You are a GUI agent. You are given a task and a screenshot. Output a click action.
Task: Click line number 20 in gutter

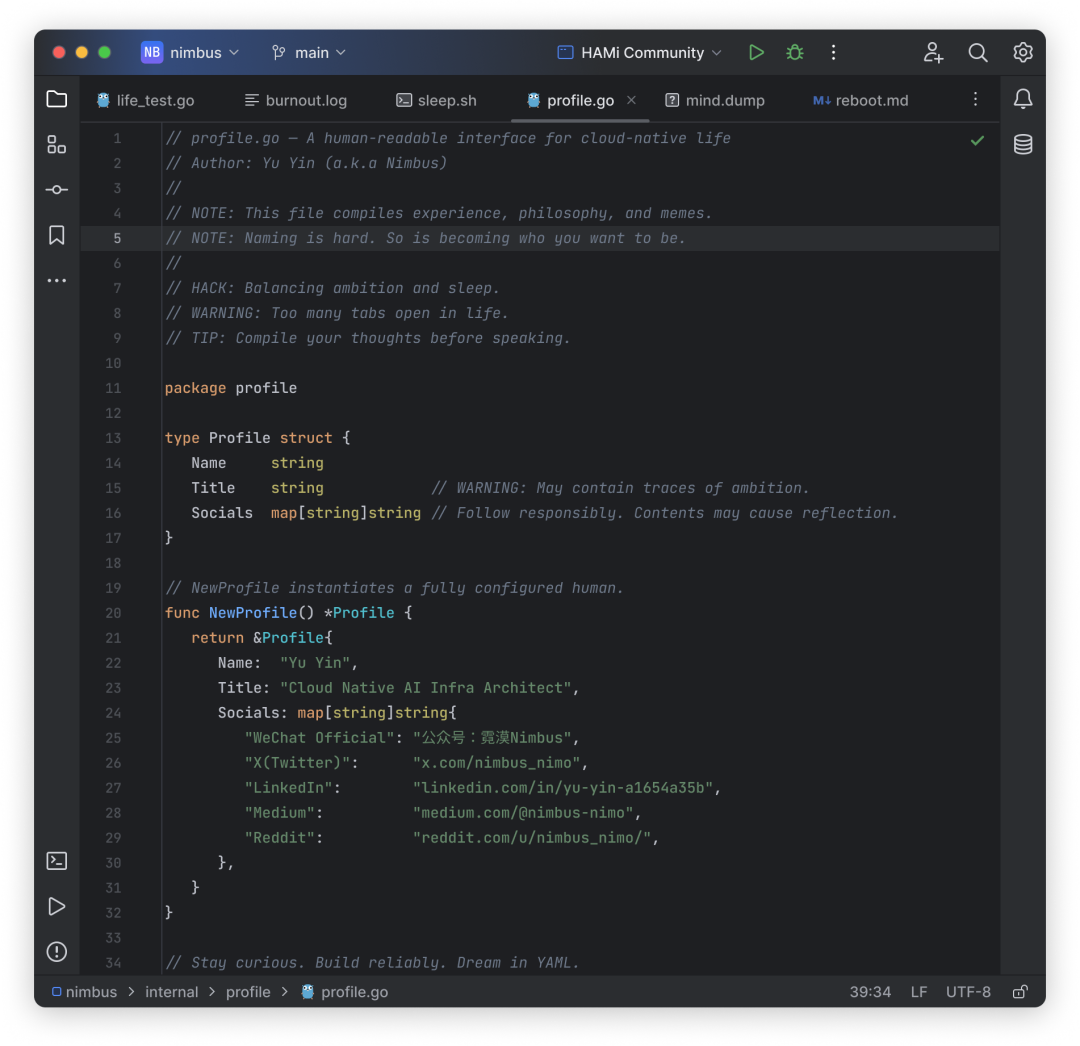[113, 613]
